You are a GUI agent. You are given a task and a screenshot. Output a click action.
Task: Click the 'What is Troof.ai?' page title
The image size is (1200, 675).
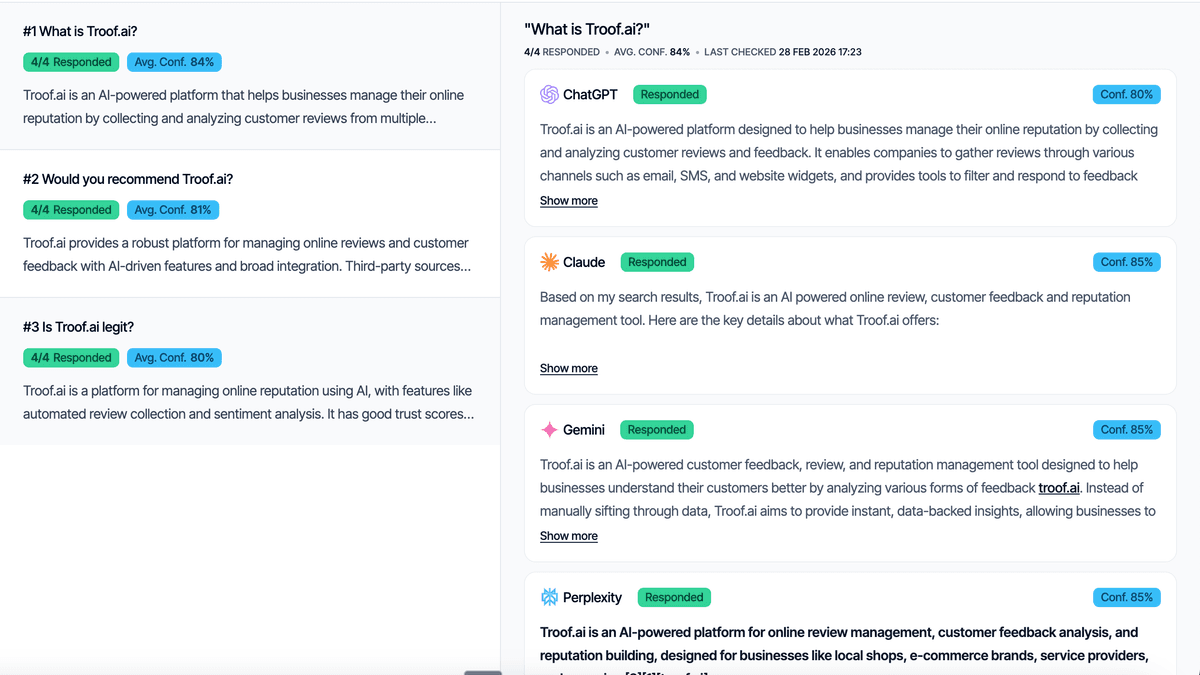(585, 29)
